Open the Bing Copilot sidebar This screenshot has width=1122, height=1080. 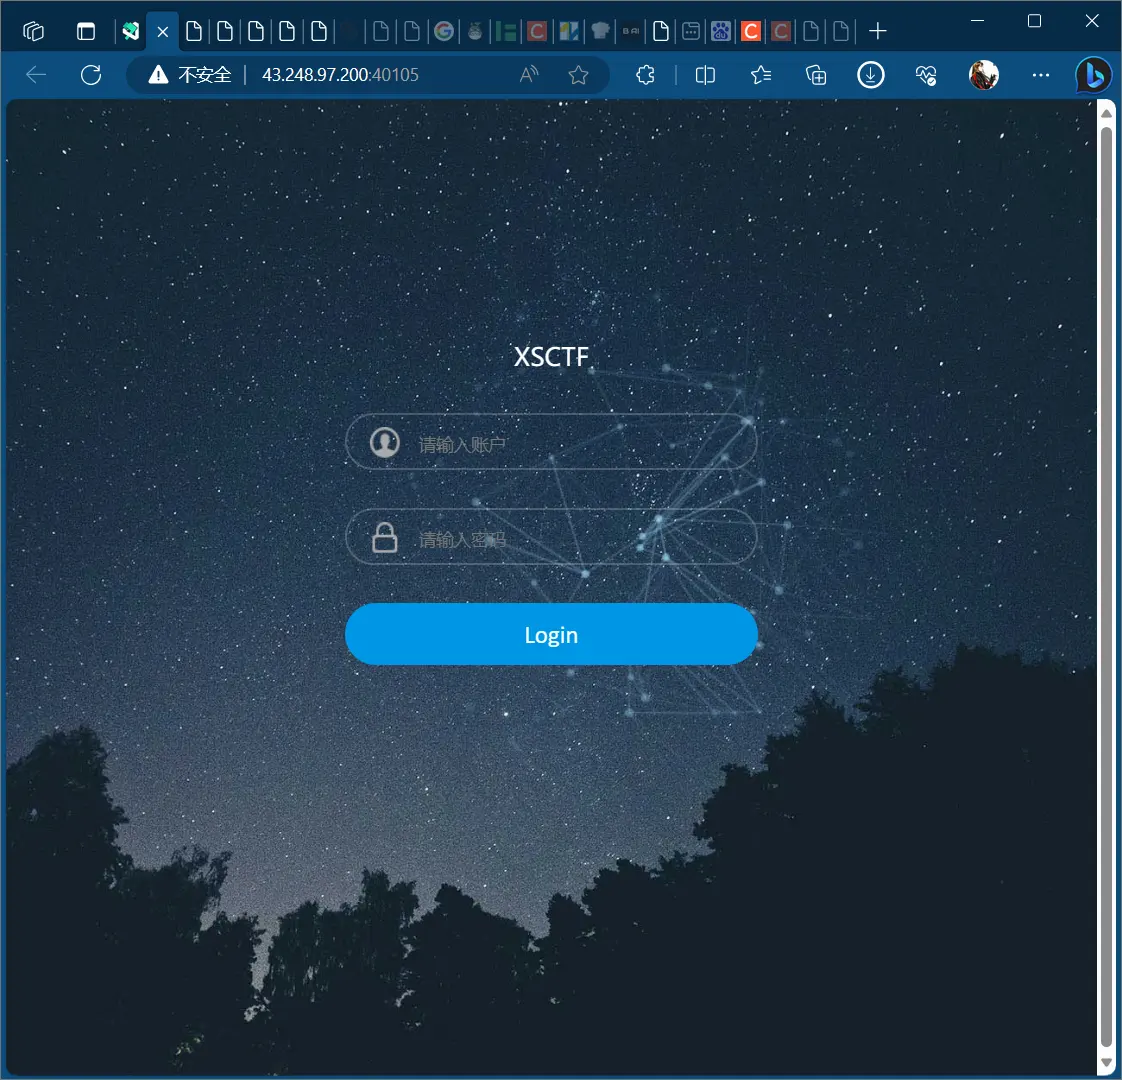[1093, 75]
